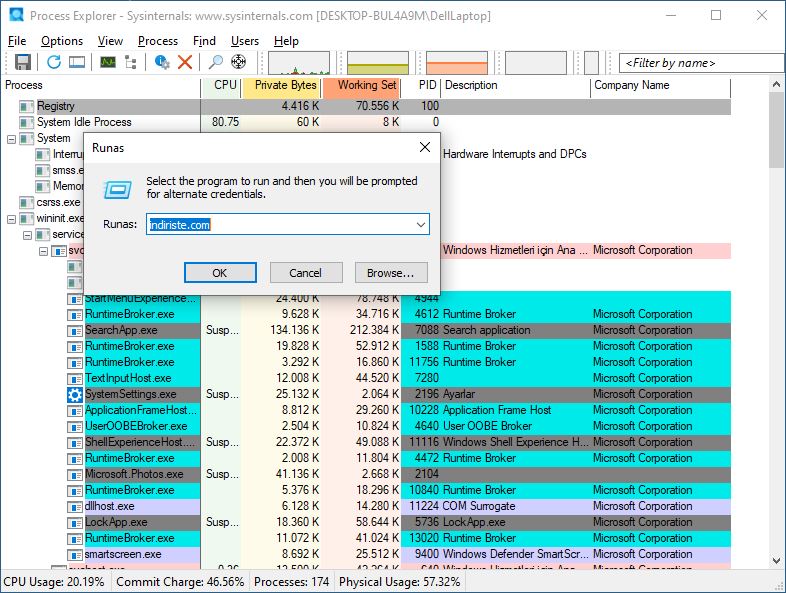The height and width of the screenshot is (593, 786).
Task: Click the System Information toolbar icon
Action: [x=77, y=62]
